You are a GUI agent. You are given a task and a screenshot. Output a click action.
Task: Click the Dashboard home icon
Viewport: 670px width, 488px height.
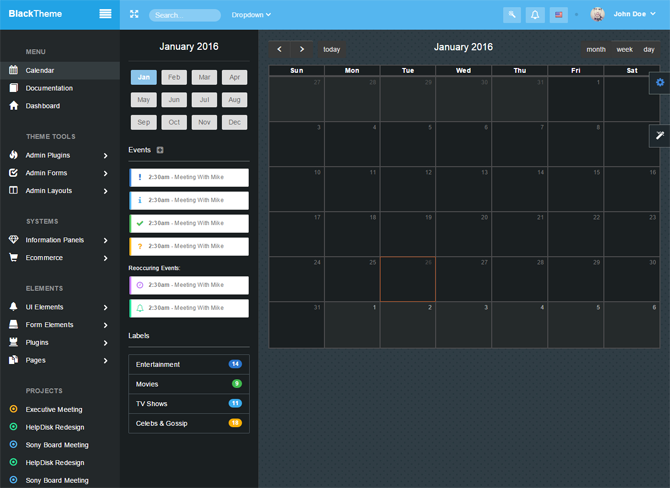(x=14, y=106)
